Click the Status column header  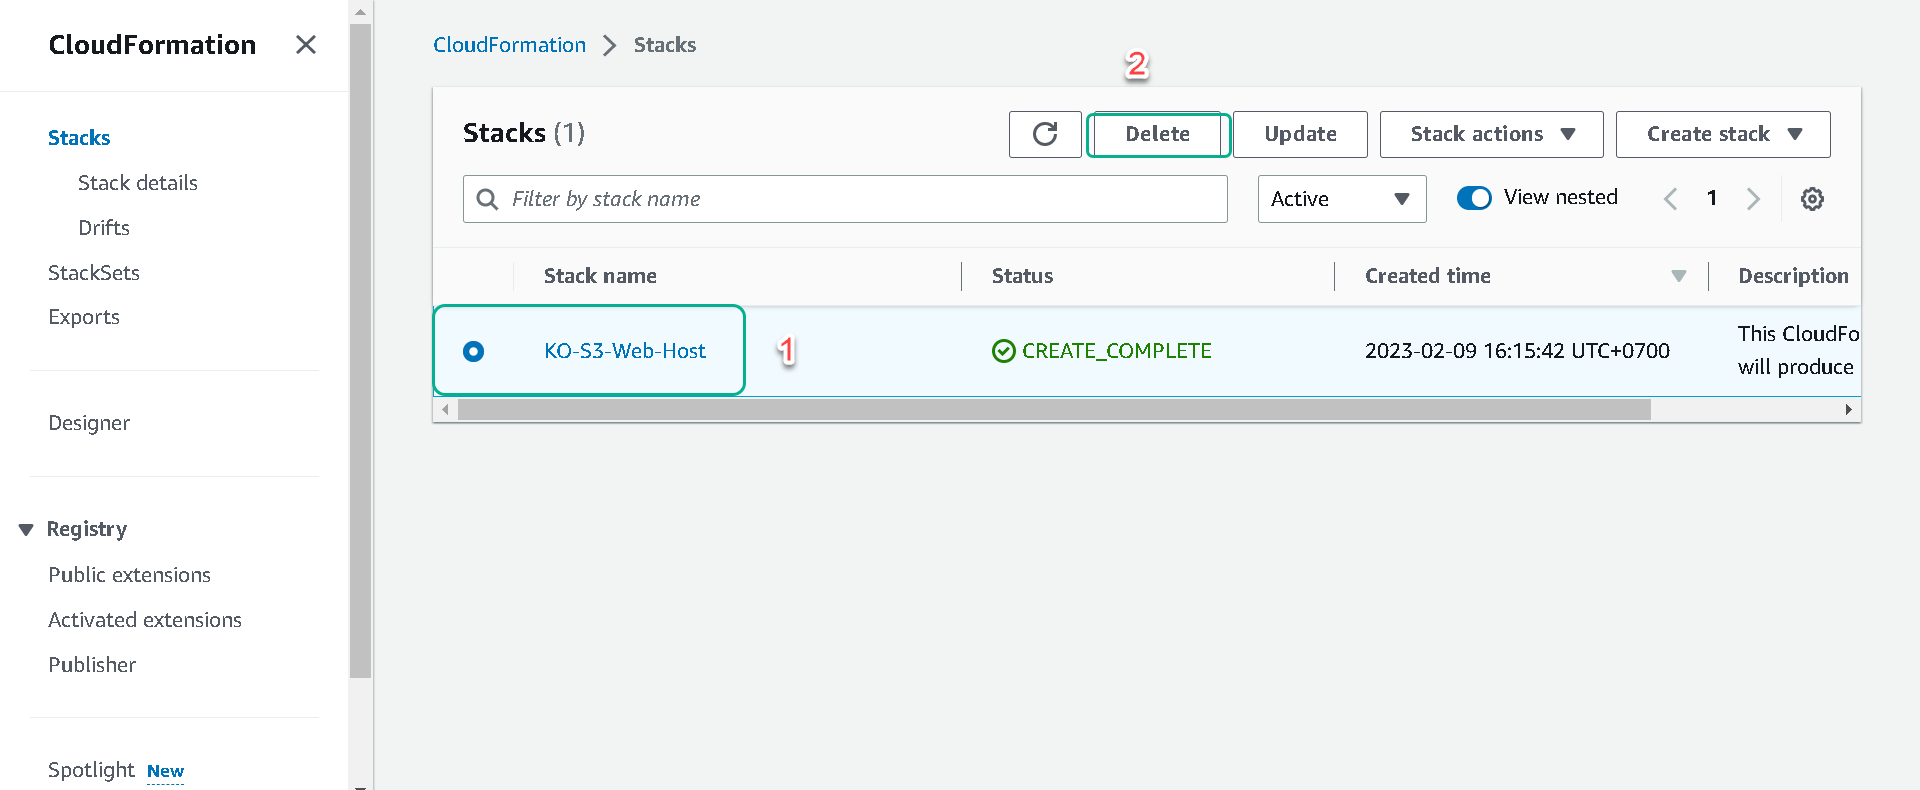(1022, 276)
